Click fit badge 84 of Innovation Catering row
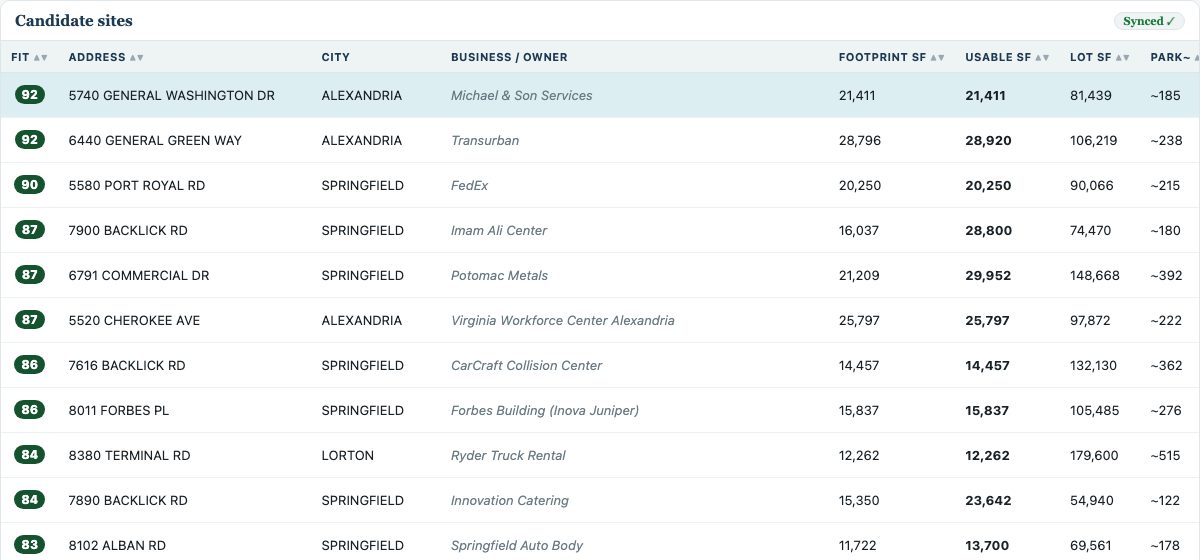1200x560 pixels. pyautogui.click(x=30, y=500)
